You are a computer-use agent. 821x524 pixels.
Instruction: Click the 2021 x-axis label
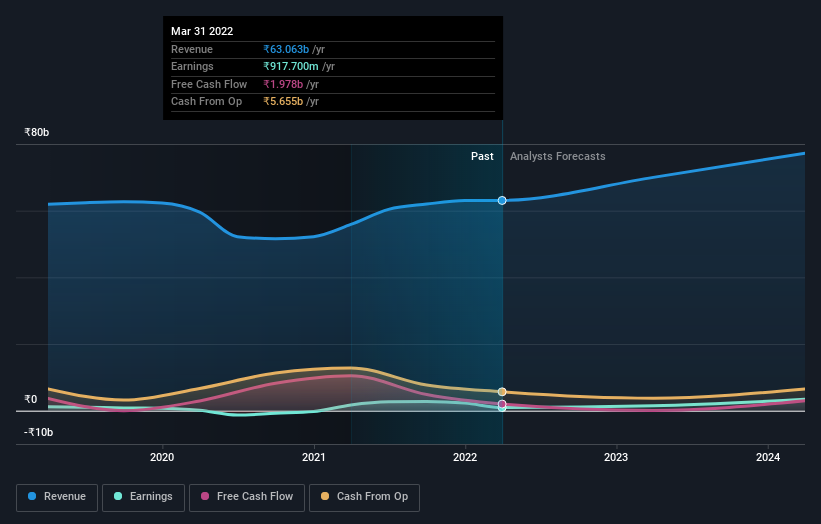click(x=314, y=458)
